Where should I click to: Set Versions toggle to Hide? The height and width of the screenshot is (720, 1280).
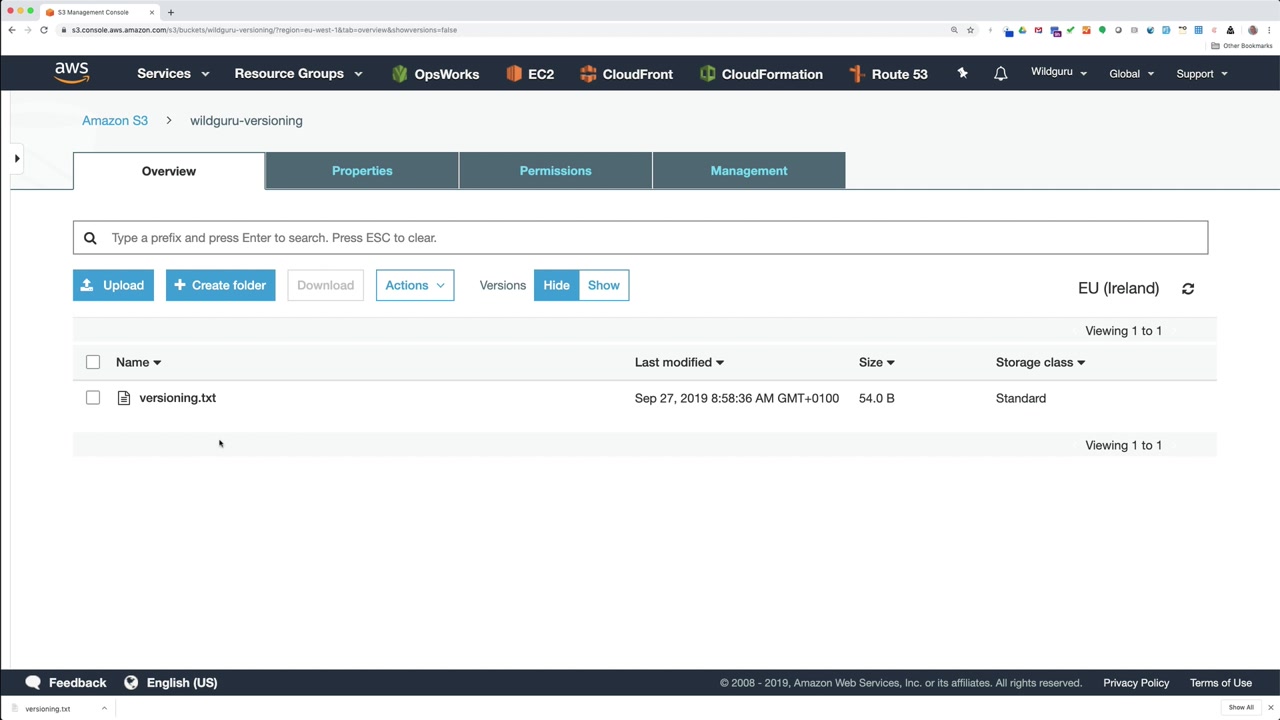[556, 285]
